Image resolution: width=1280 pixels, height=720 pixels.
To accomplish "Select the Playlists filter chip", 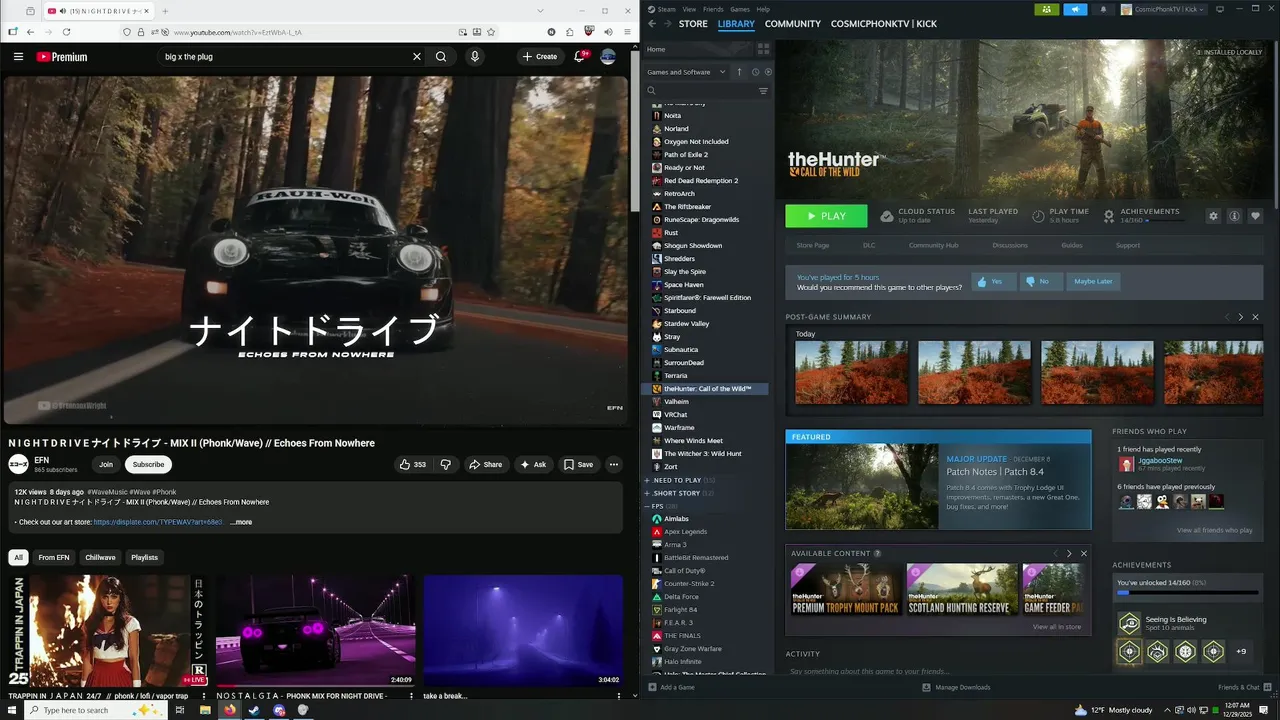I will coord(145,557).
